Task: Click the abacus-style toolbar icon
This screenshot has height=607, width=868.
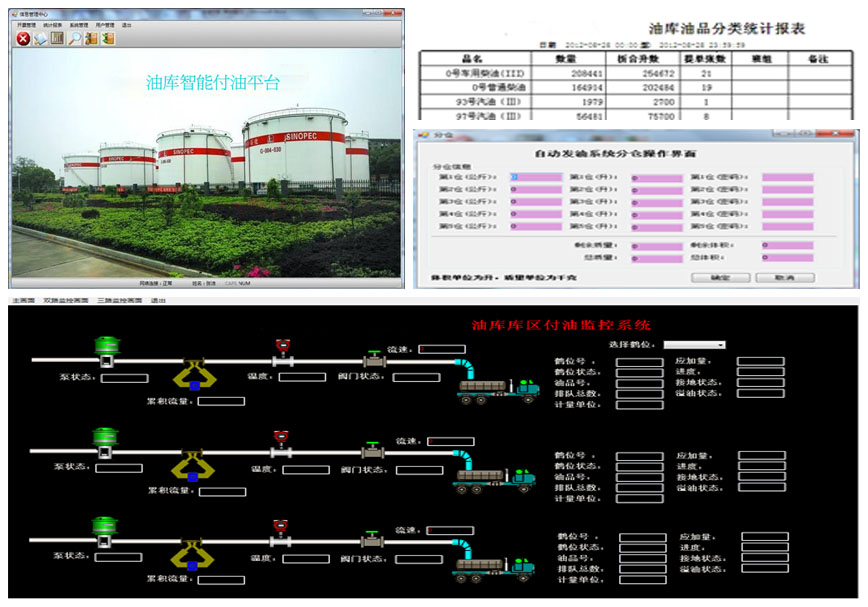Action: pyautogui.click(x=57, y=39)
